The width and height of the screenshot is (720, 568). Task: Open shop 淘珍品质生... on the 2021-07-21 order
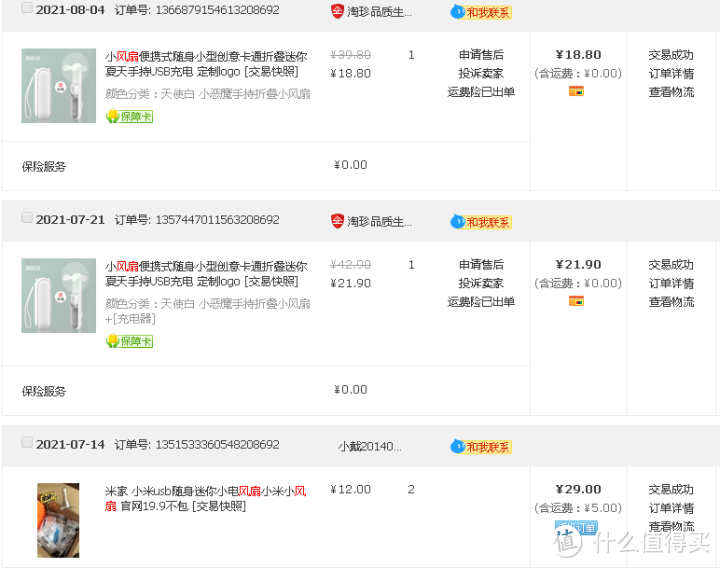point(379,222)
